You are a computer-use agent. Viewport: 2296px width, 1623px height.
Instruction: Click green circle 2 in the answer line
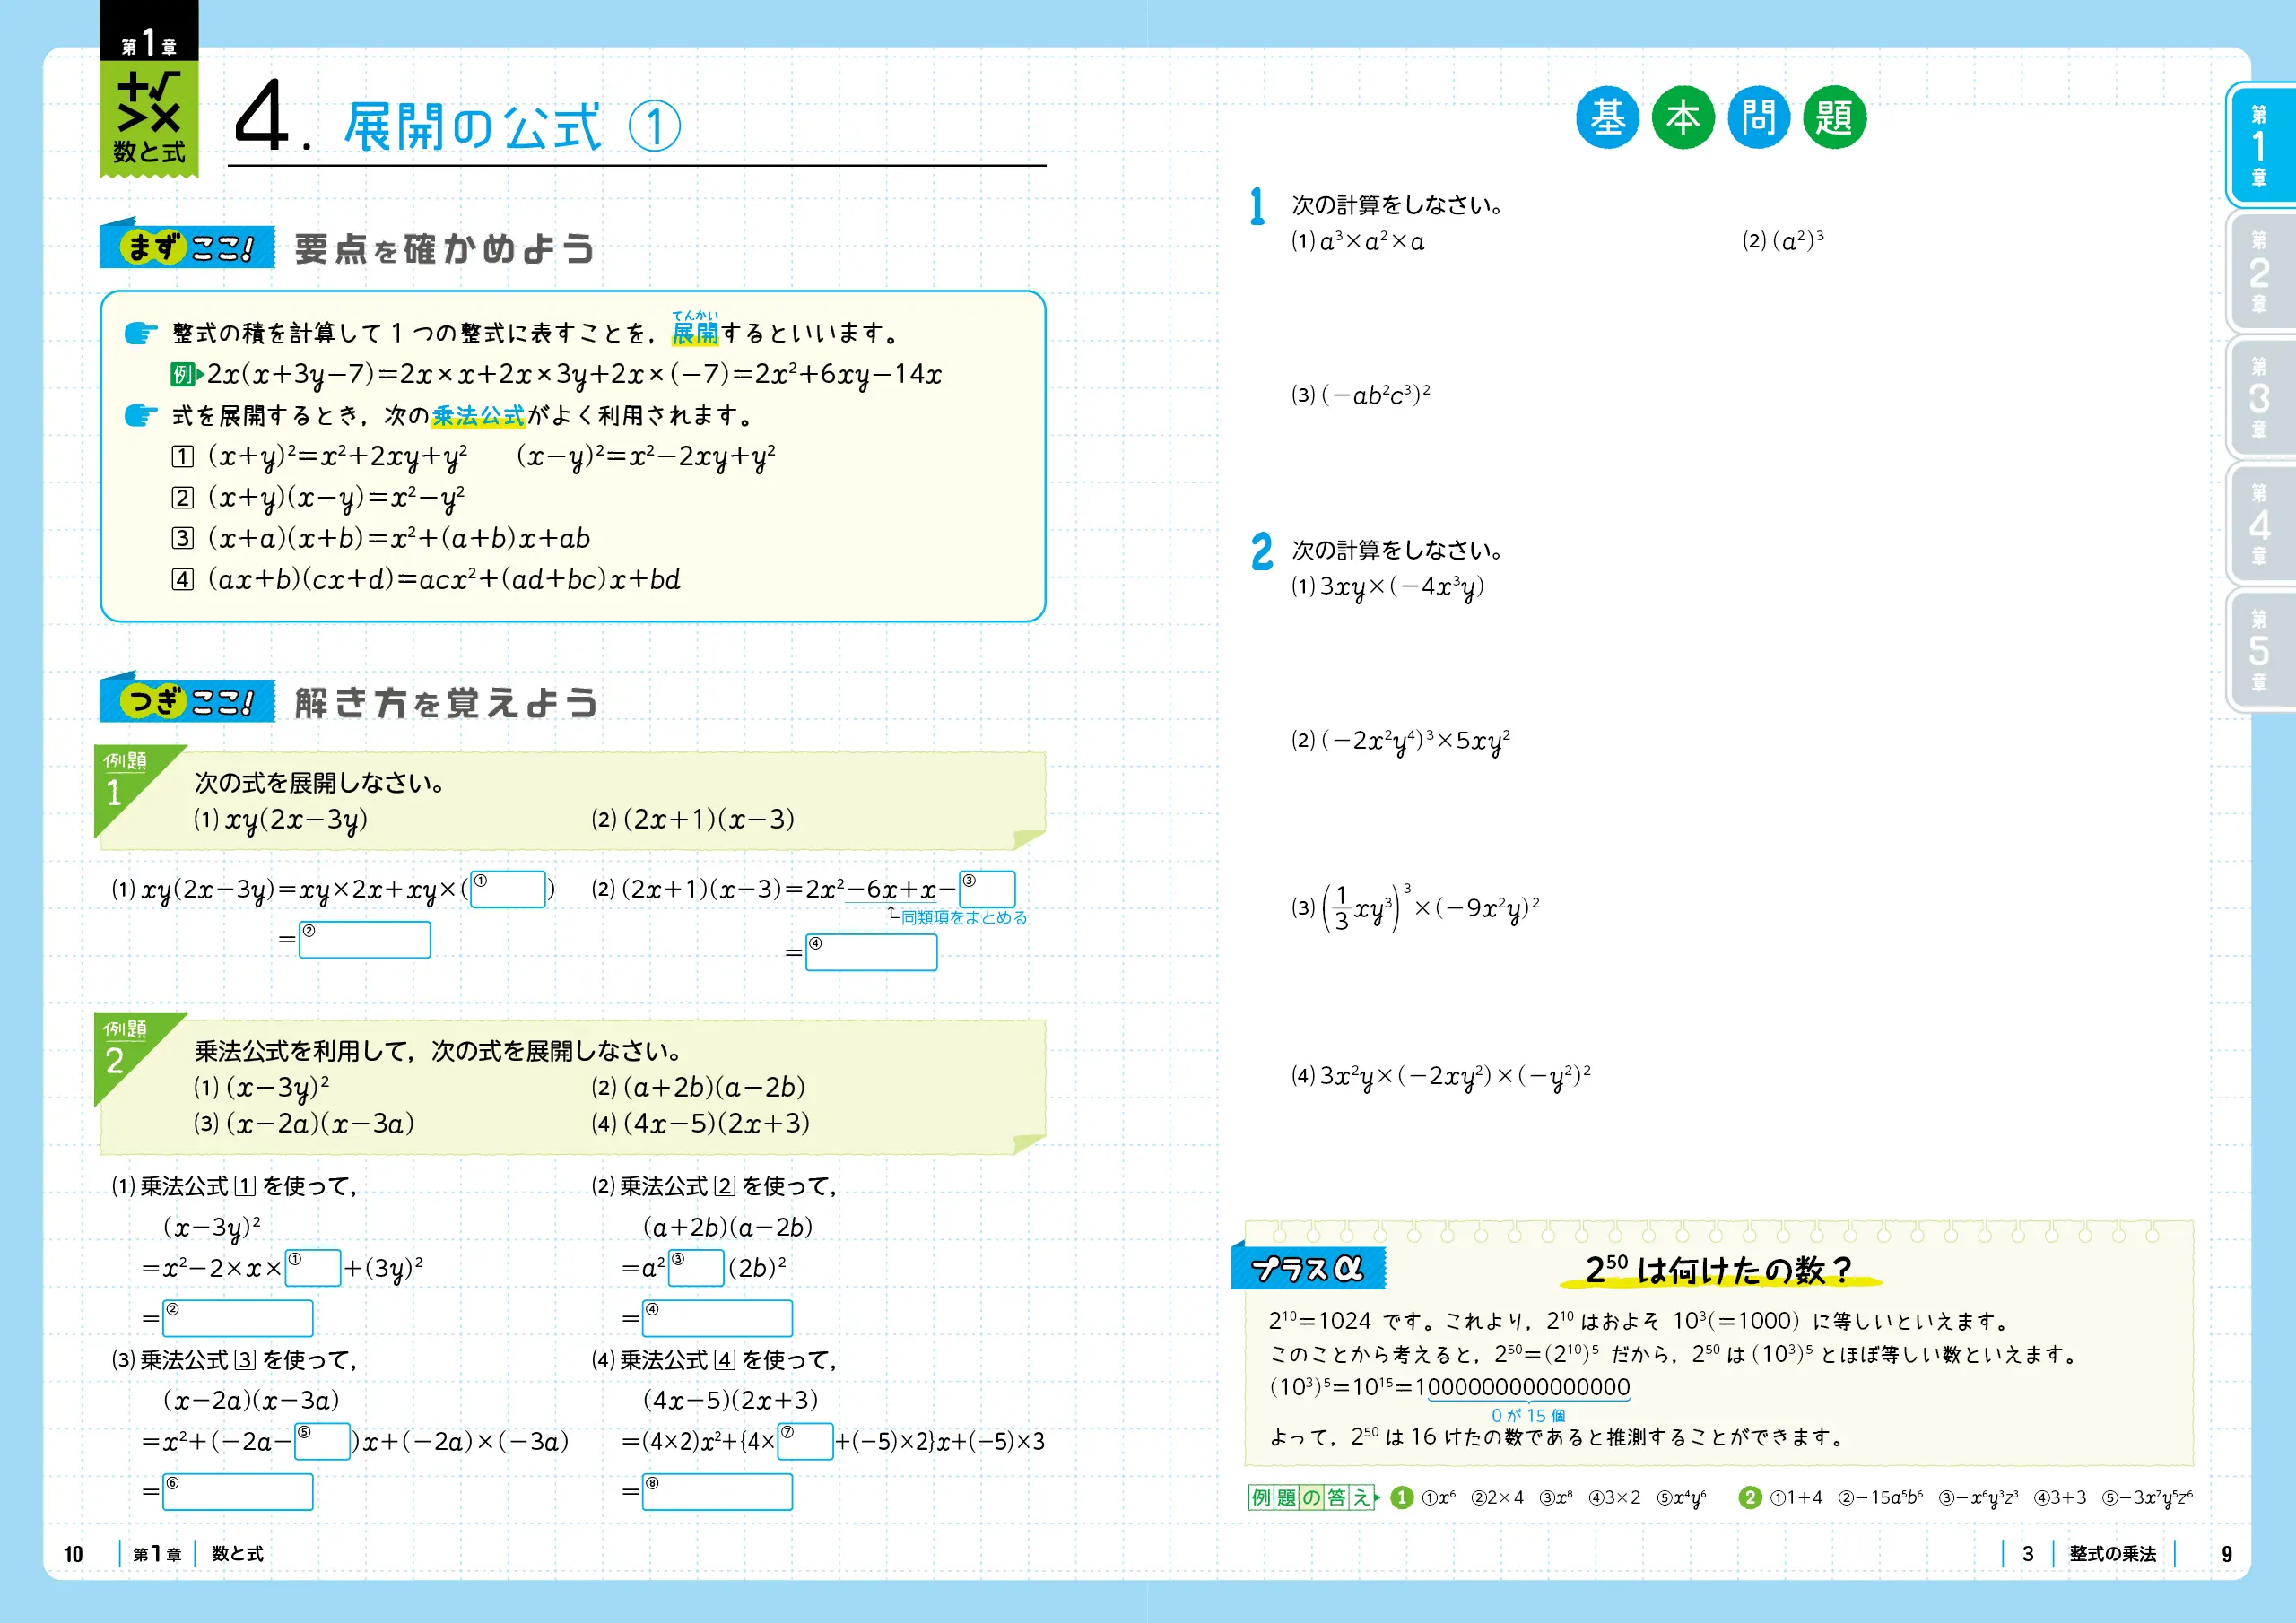coord(1749,1497)
